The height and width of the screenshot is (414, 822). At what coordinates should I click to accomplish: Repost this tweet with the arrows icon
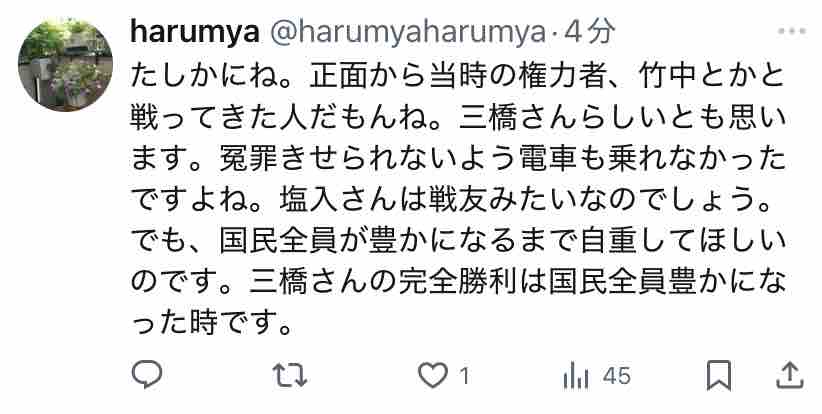pos(290,376)
